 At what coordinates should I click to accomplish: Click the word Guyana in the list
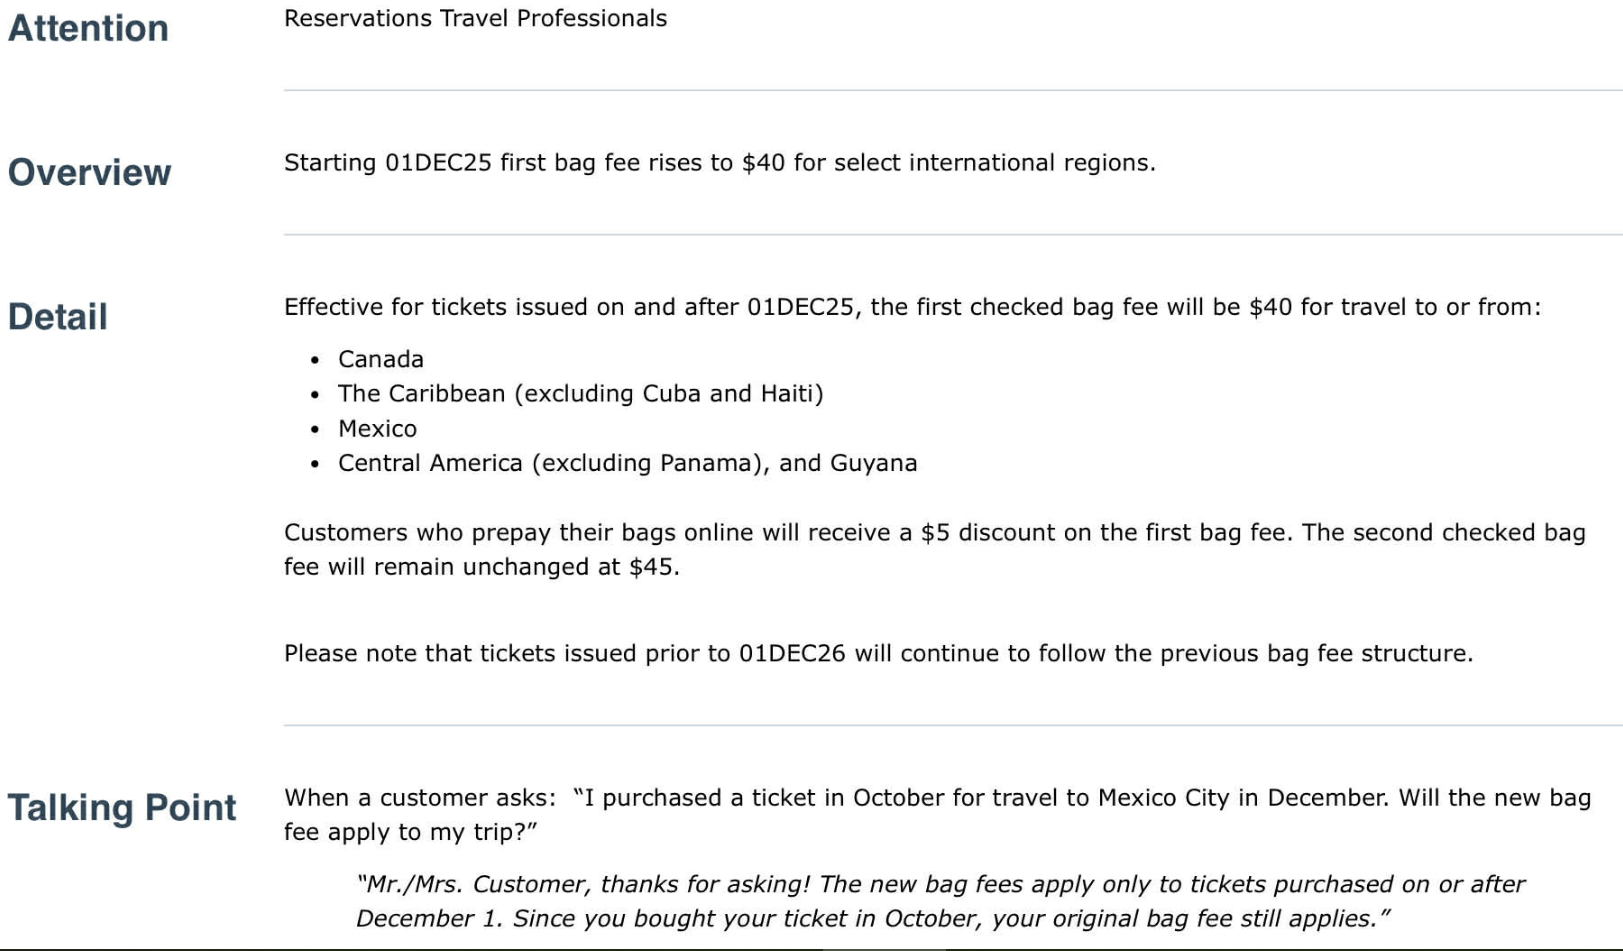tap(873, 463)
